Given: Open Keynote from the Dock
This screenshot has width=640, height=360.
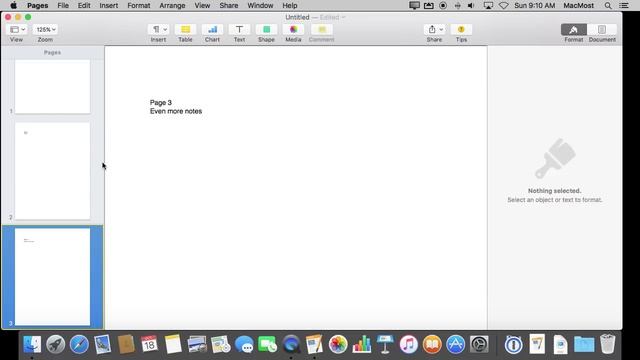Looking at the screenshot, I should point(385,344).
